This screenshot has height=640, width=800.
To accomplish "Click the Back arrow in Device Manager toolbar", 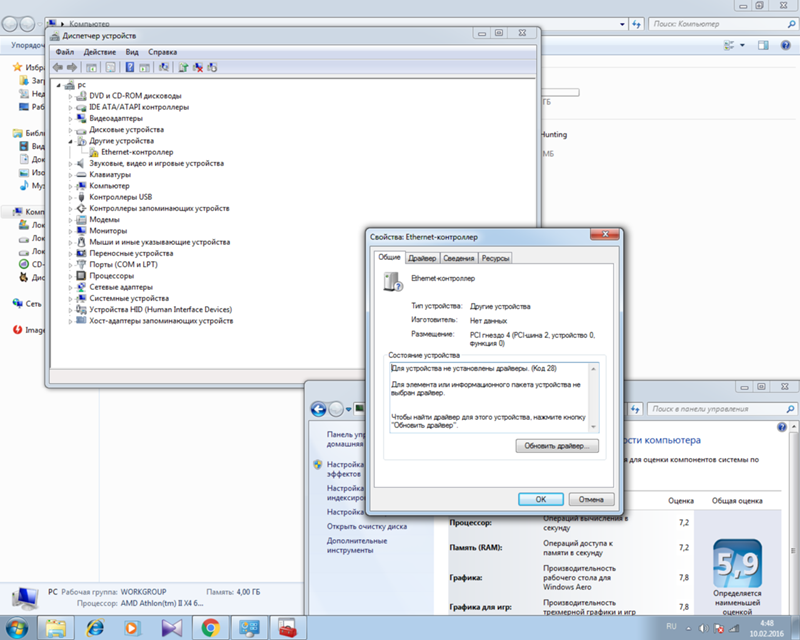I will [x=58, y=67].
